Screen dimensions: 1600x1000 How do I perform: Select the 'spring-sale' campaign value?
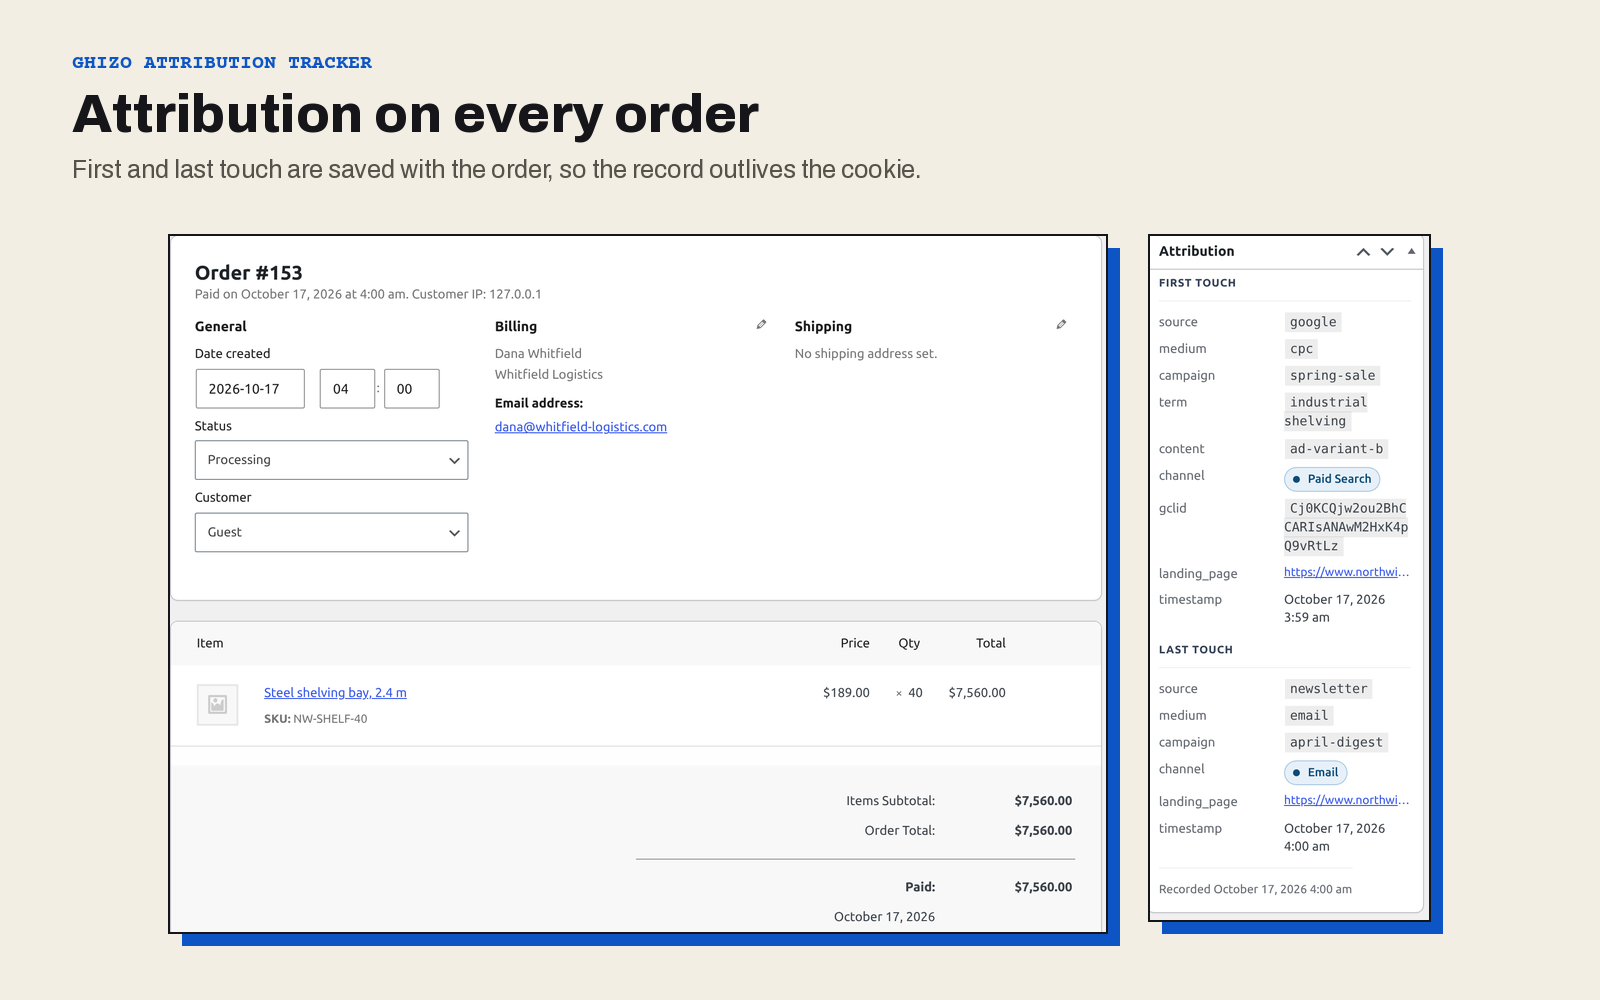pos(1332,376)
